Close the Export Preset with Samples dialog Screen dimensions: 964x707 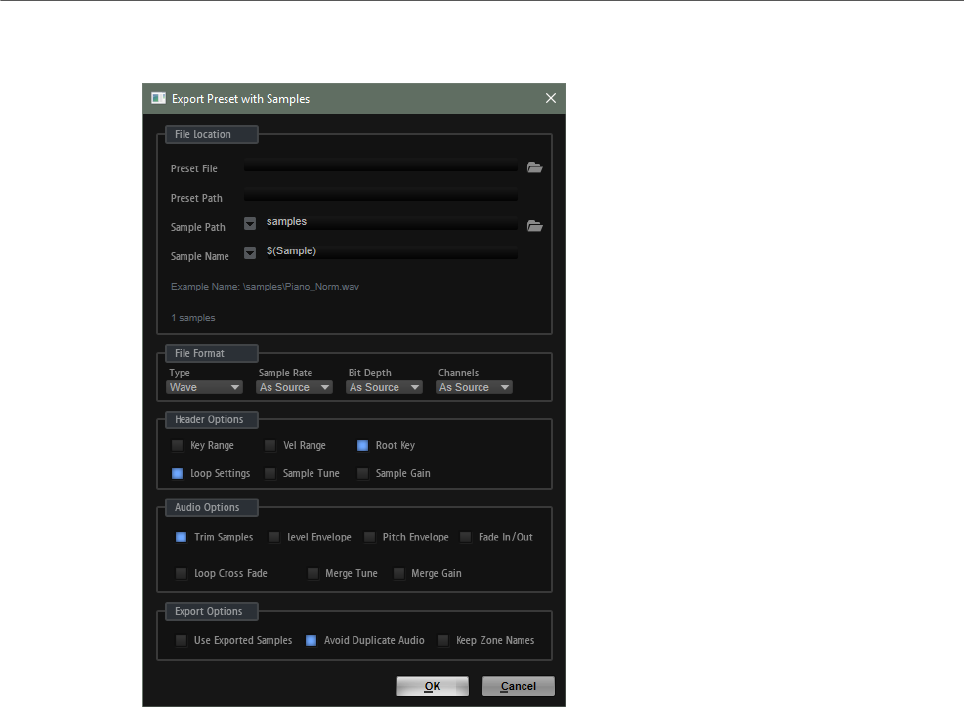point(551,98)
